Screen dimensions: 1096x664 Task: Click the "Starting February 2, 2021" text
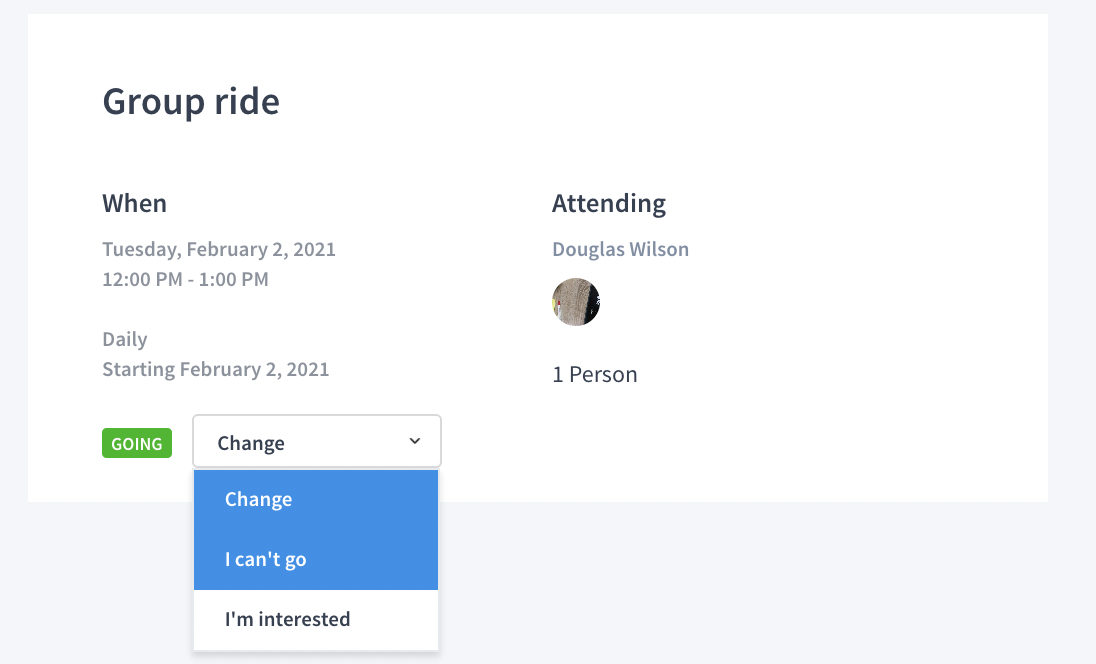(216, 369)
